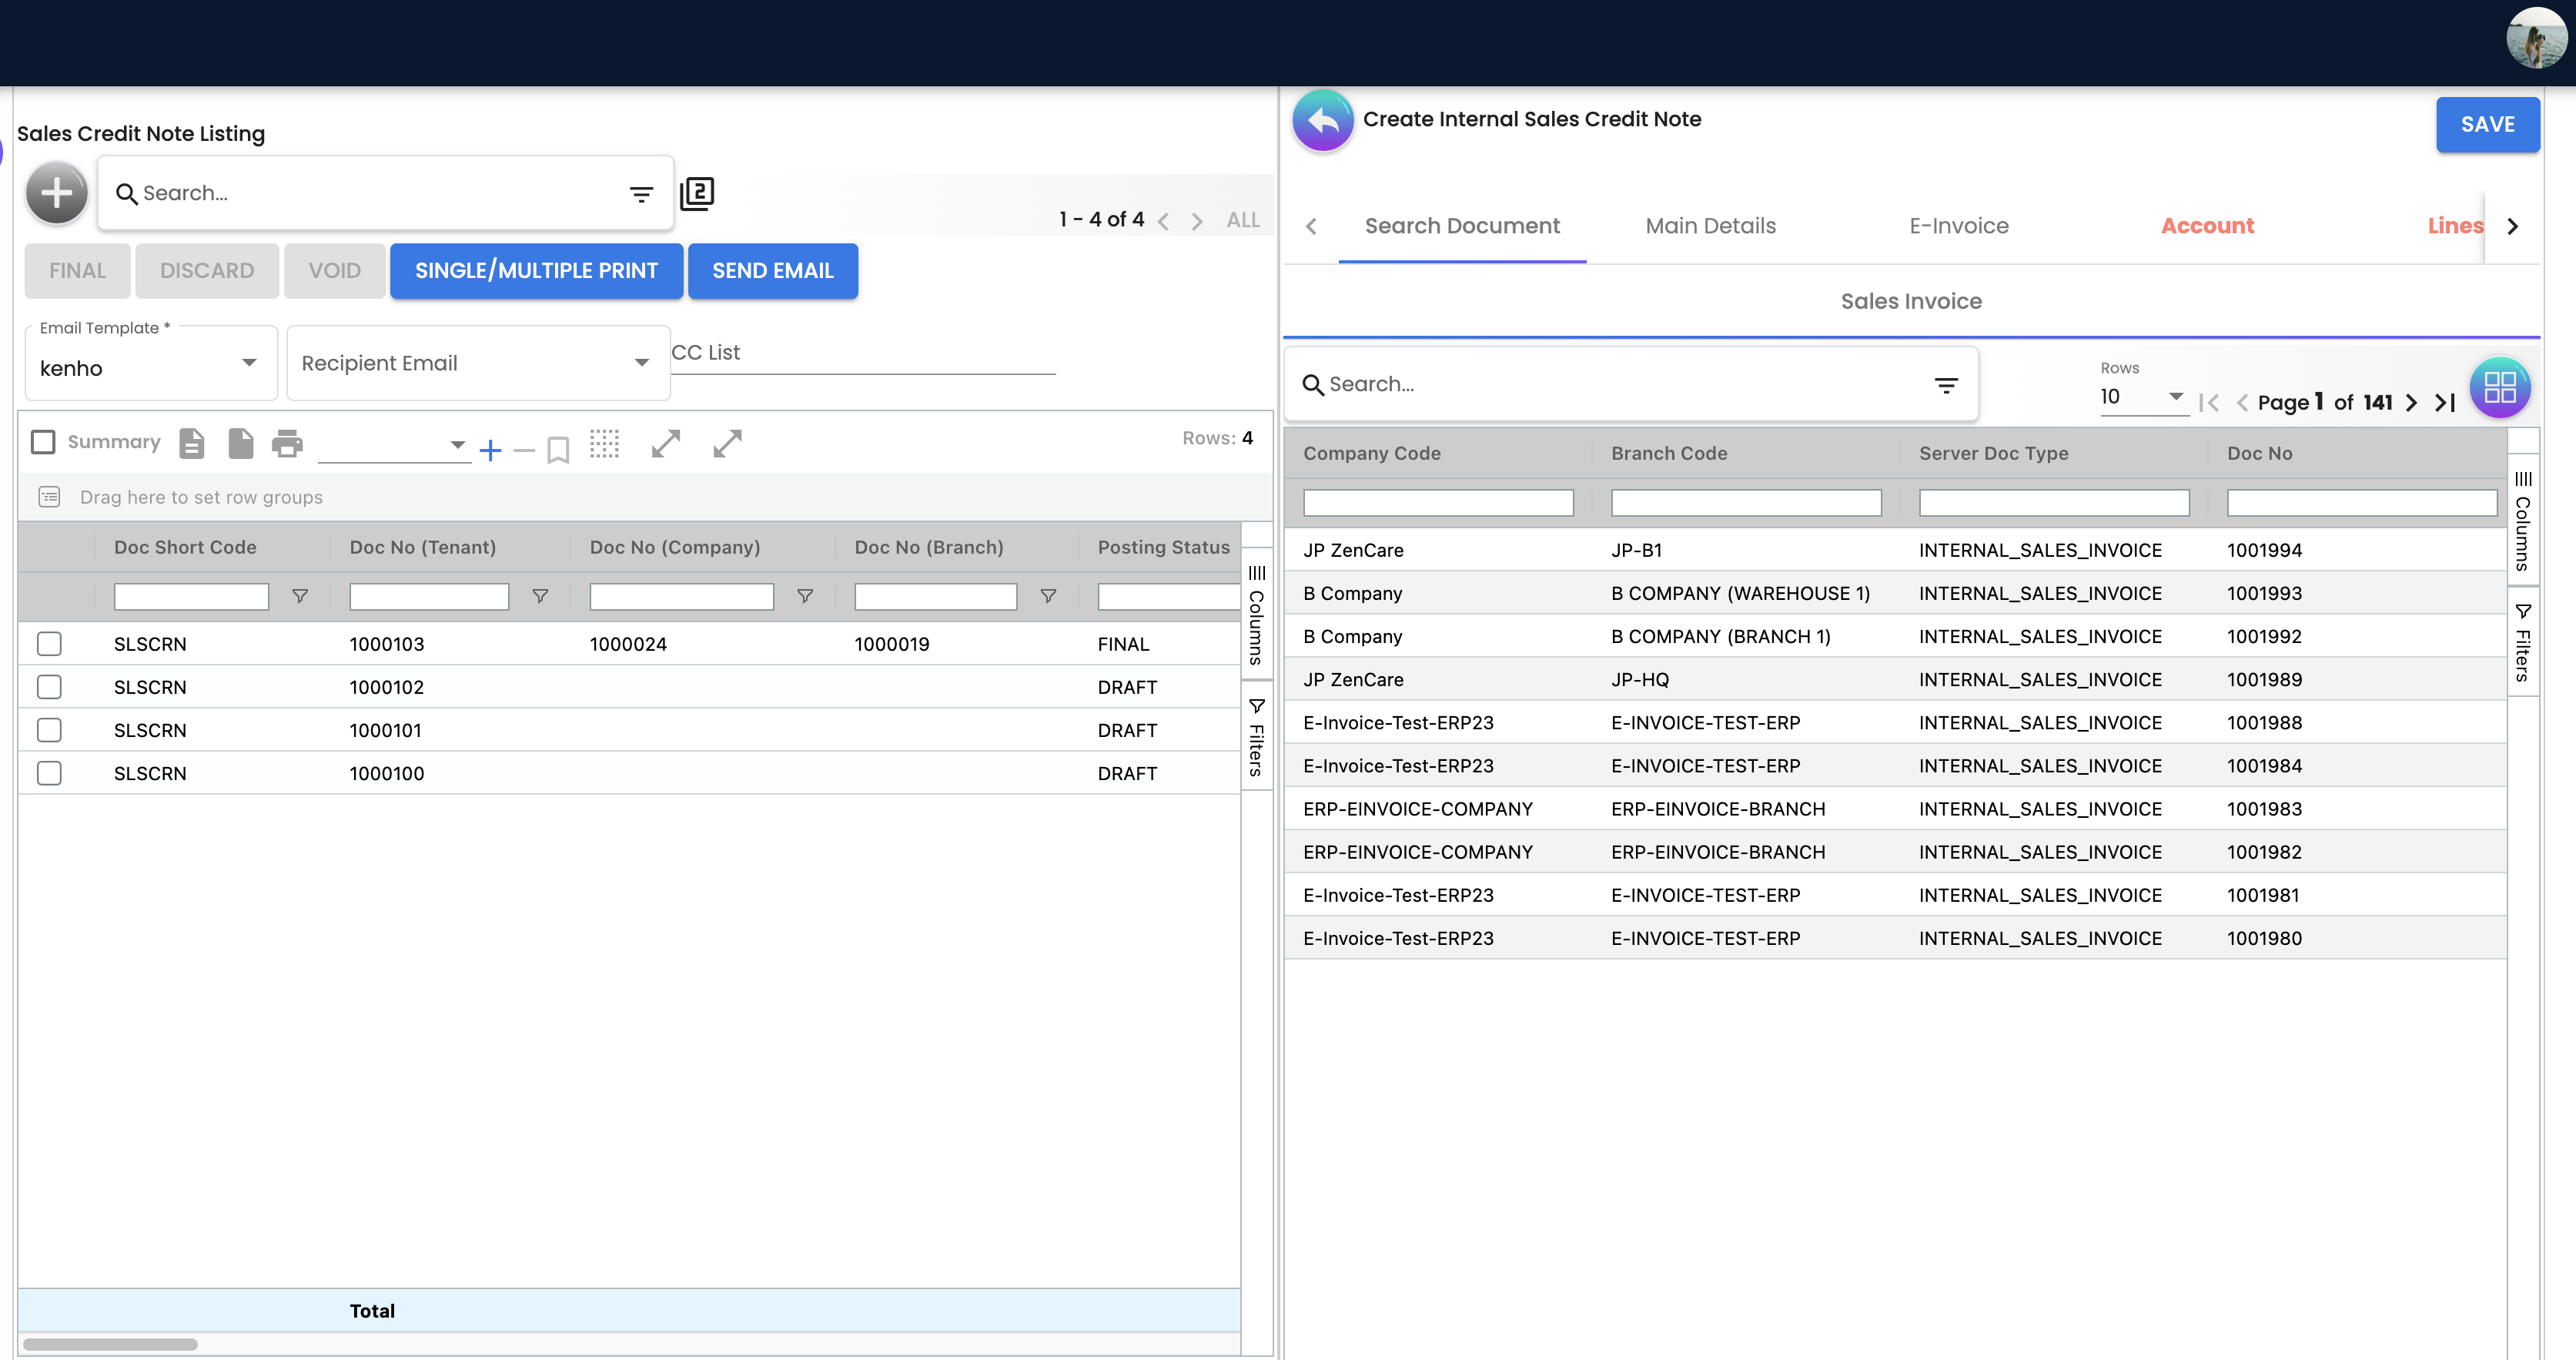Click the DISCARD button

pyautogui.click(x=207, y=271)
